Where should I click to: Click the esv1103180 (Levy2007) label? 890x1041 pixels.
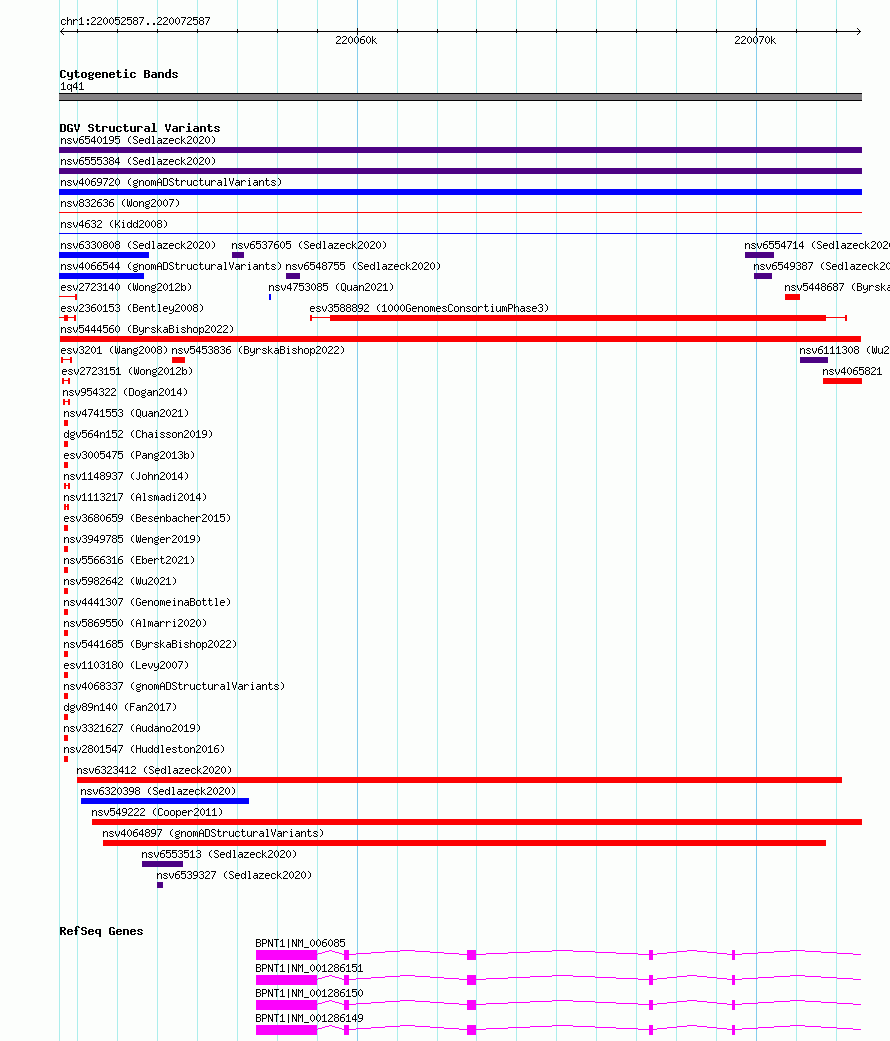(126, 666)
